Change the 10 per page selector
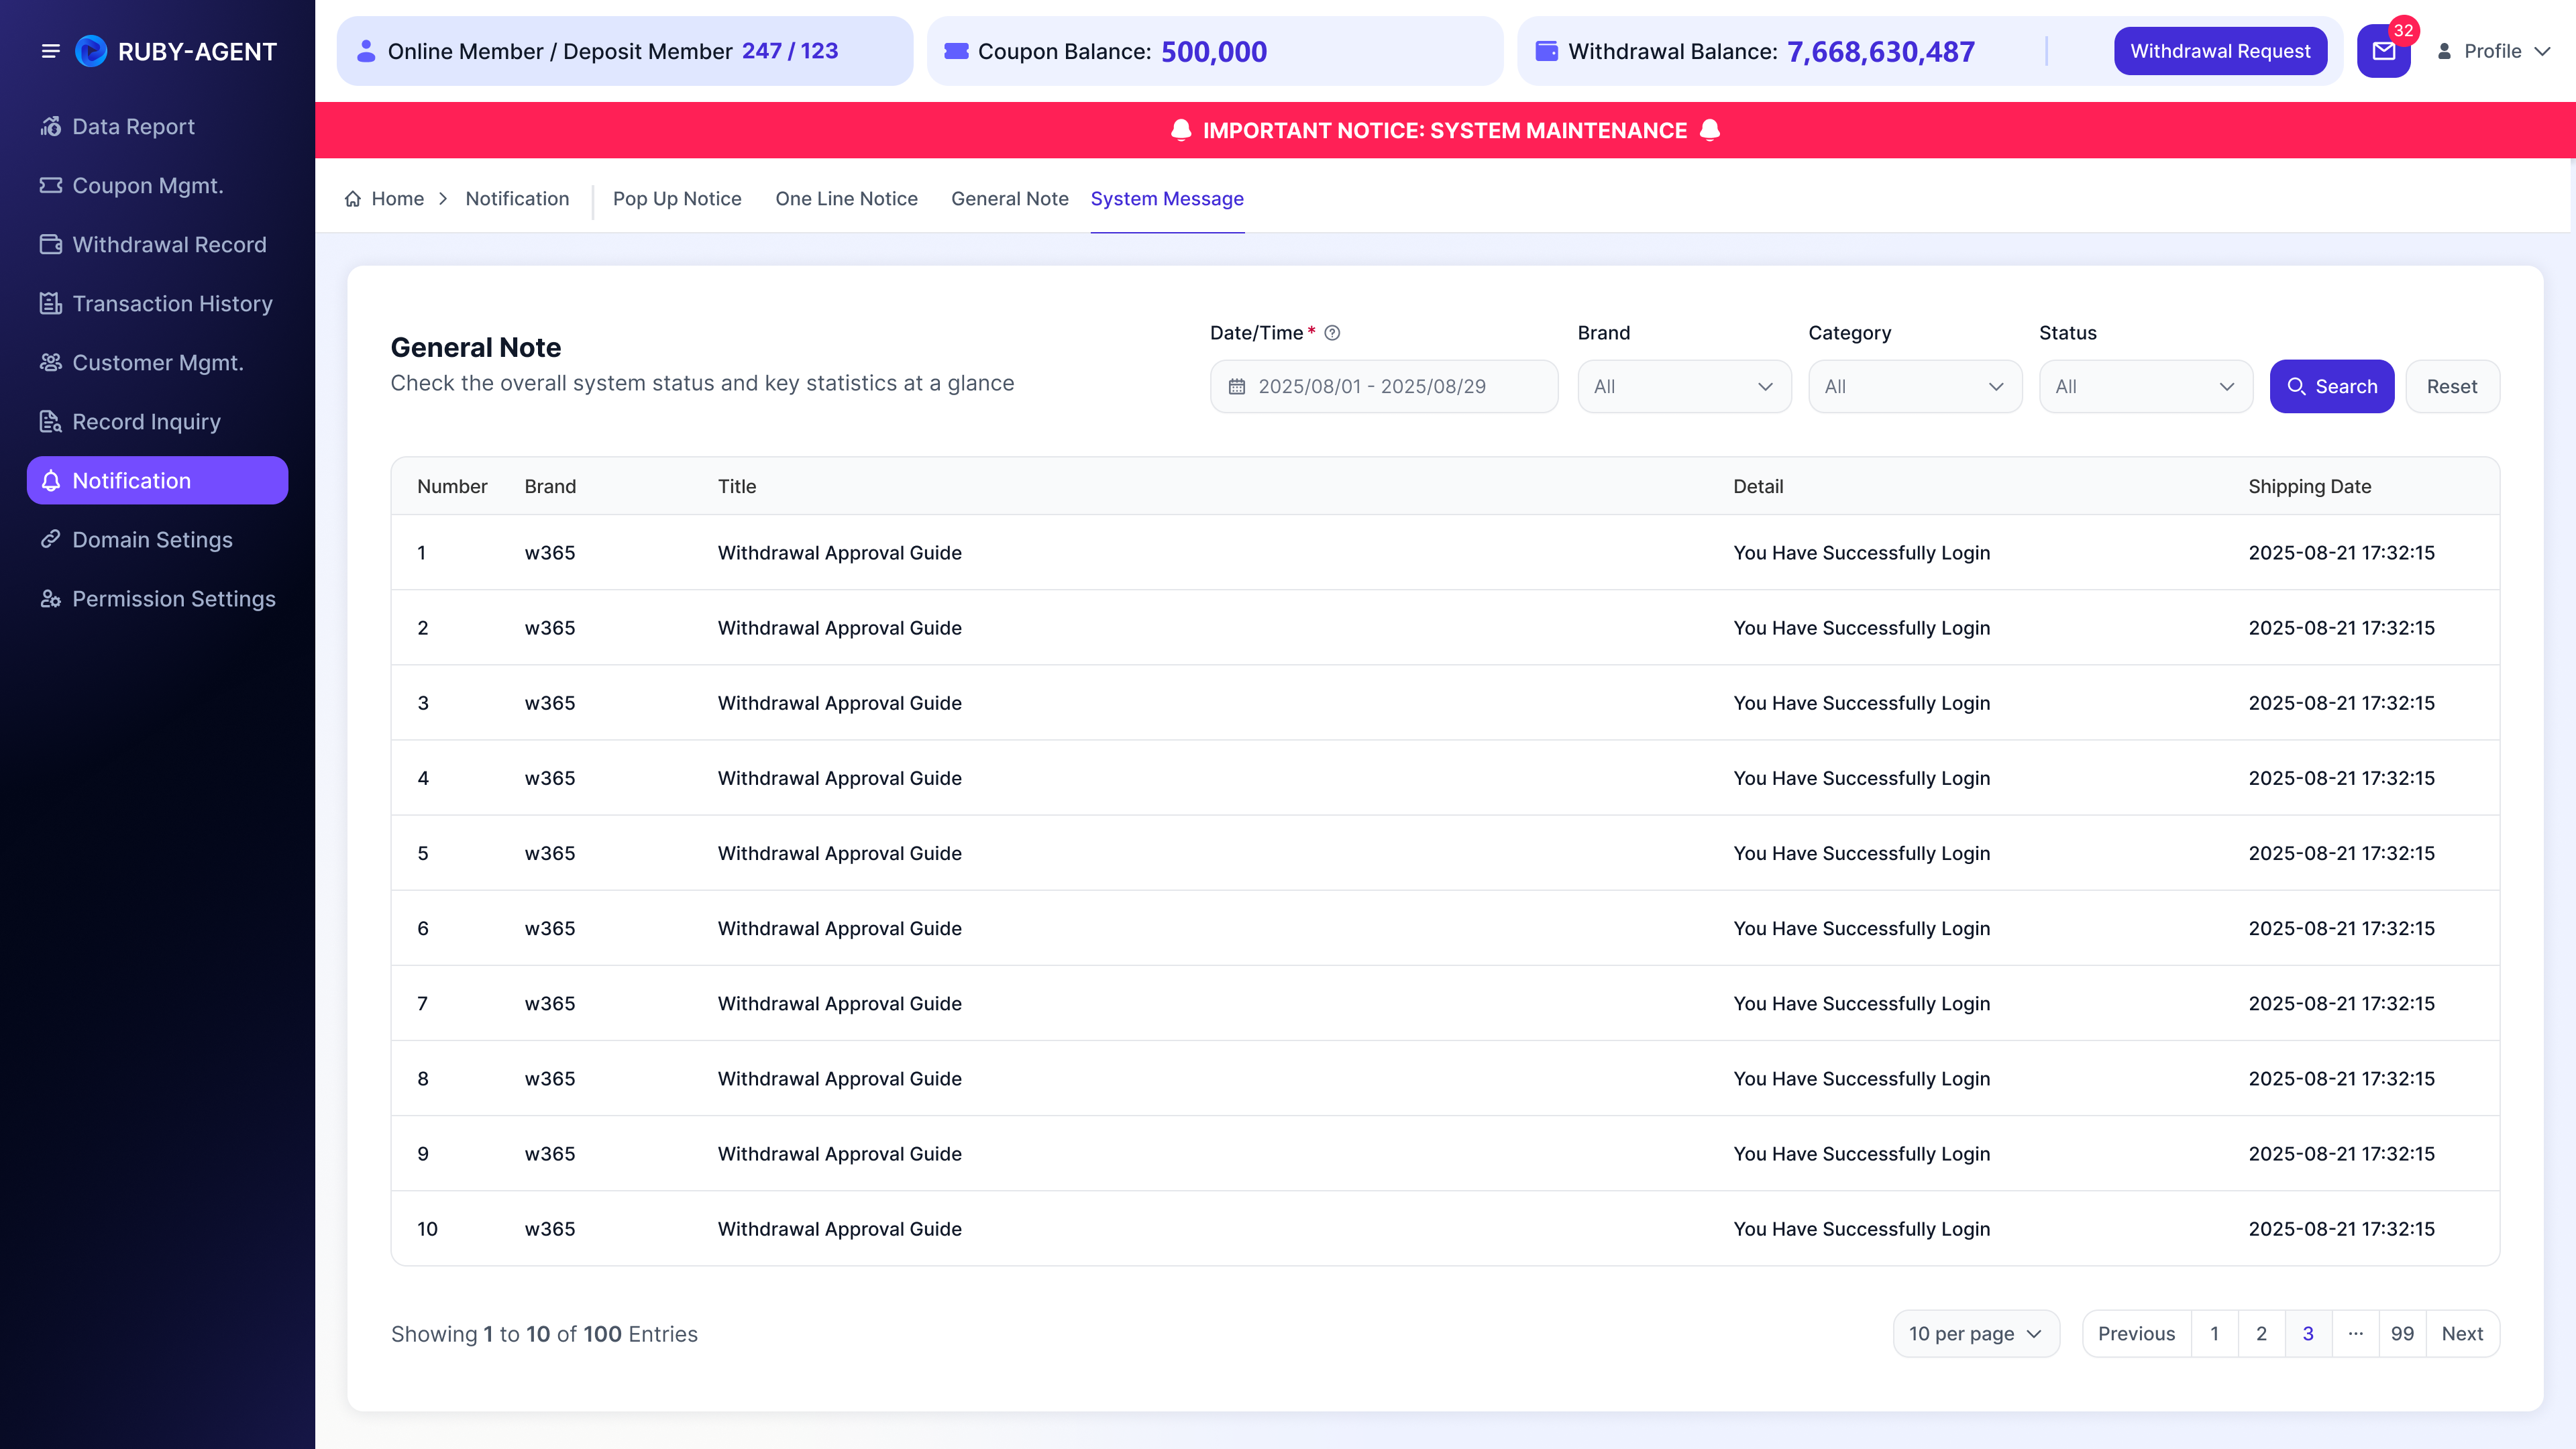This screenshot has width=2576, height=1449. 1976,1334
